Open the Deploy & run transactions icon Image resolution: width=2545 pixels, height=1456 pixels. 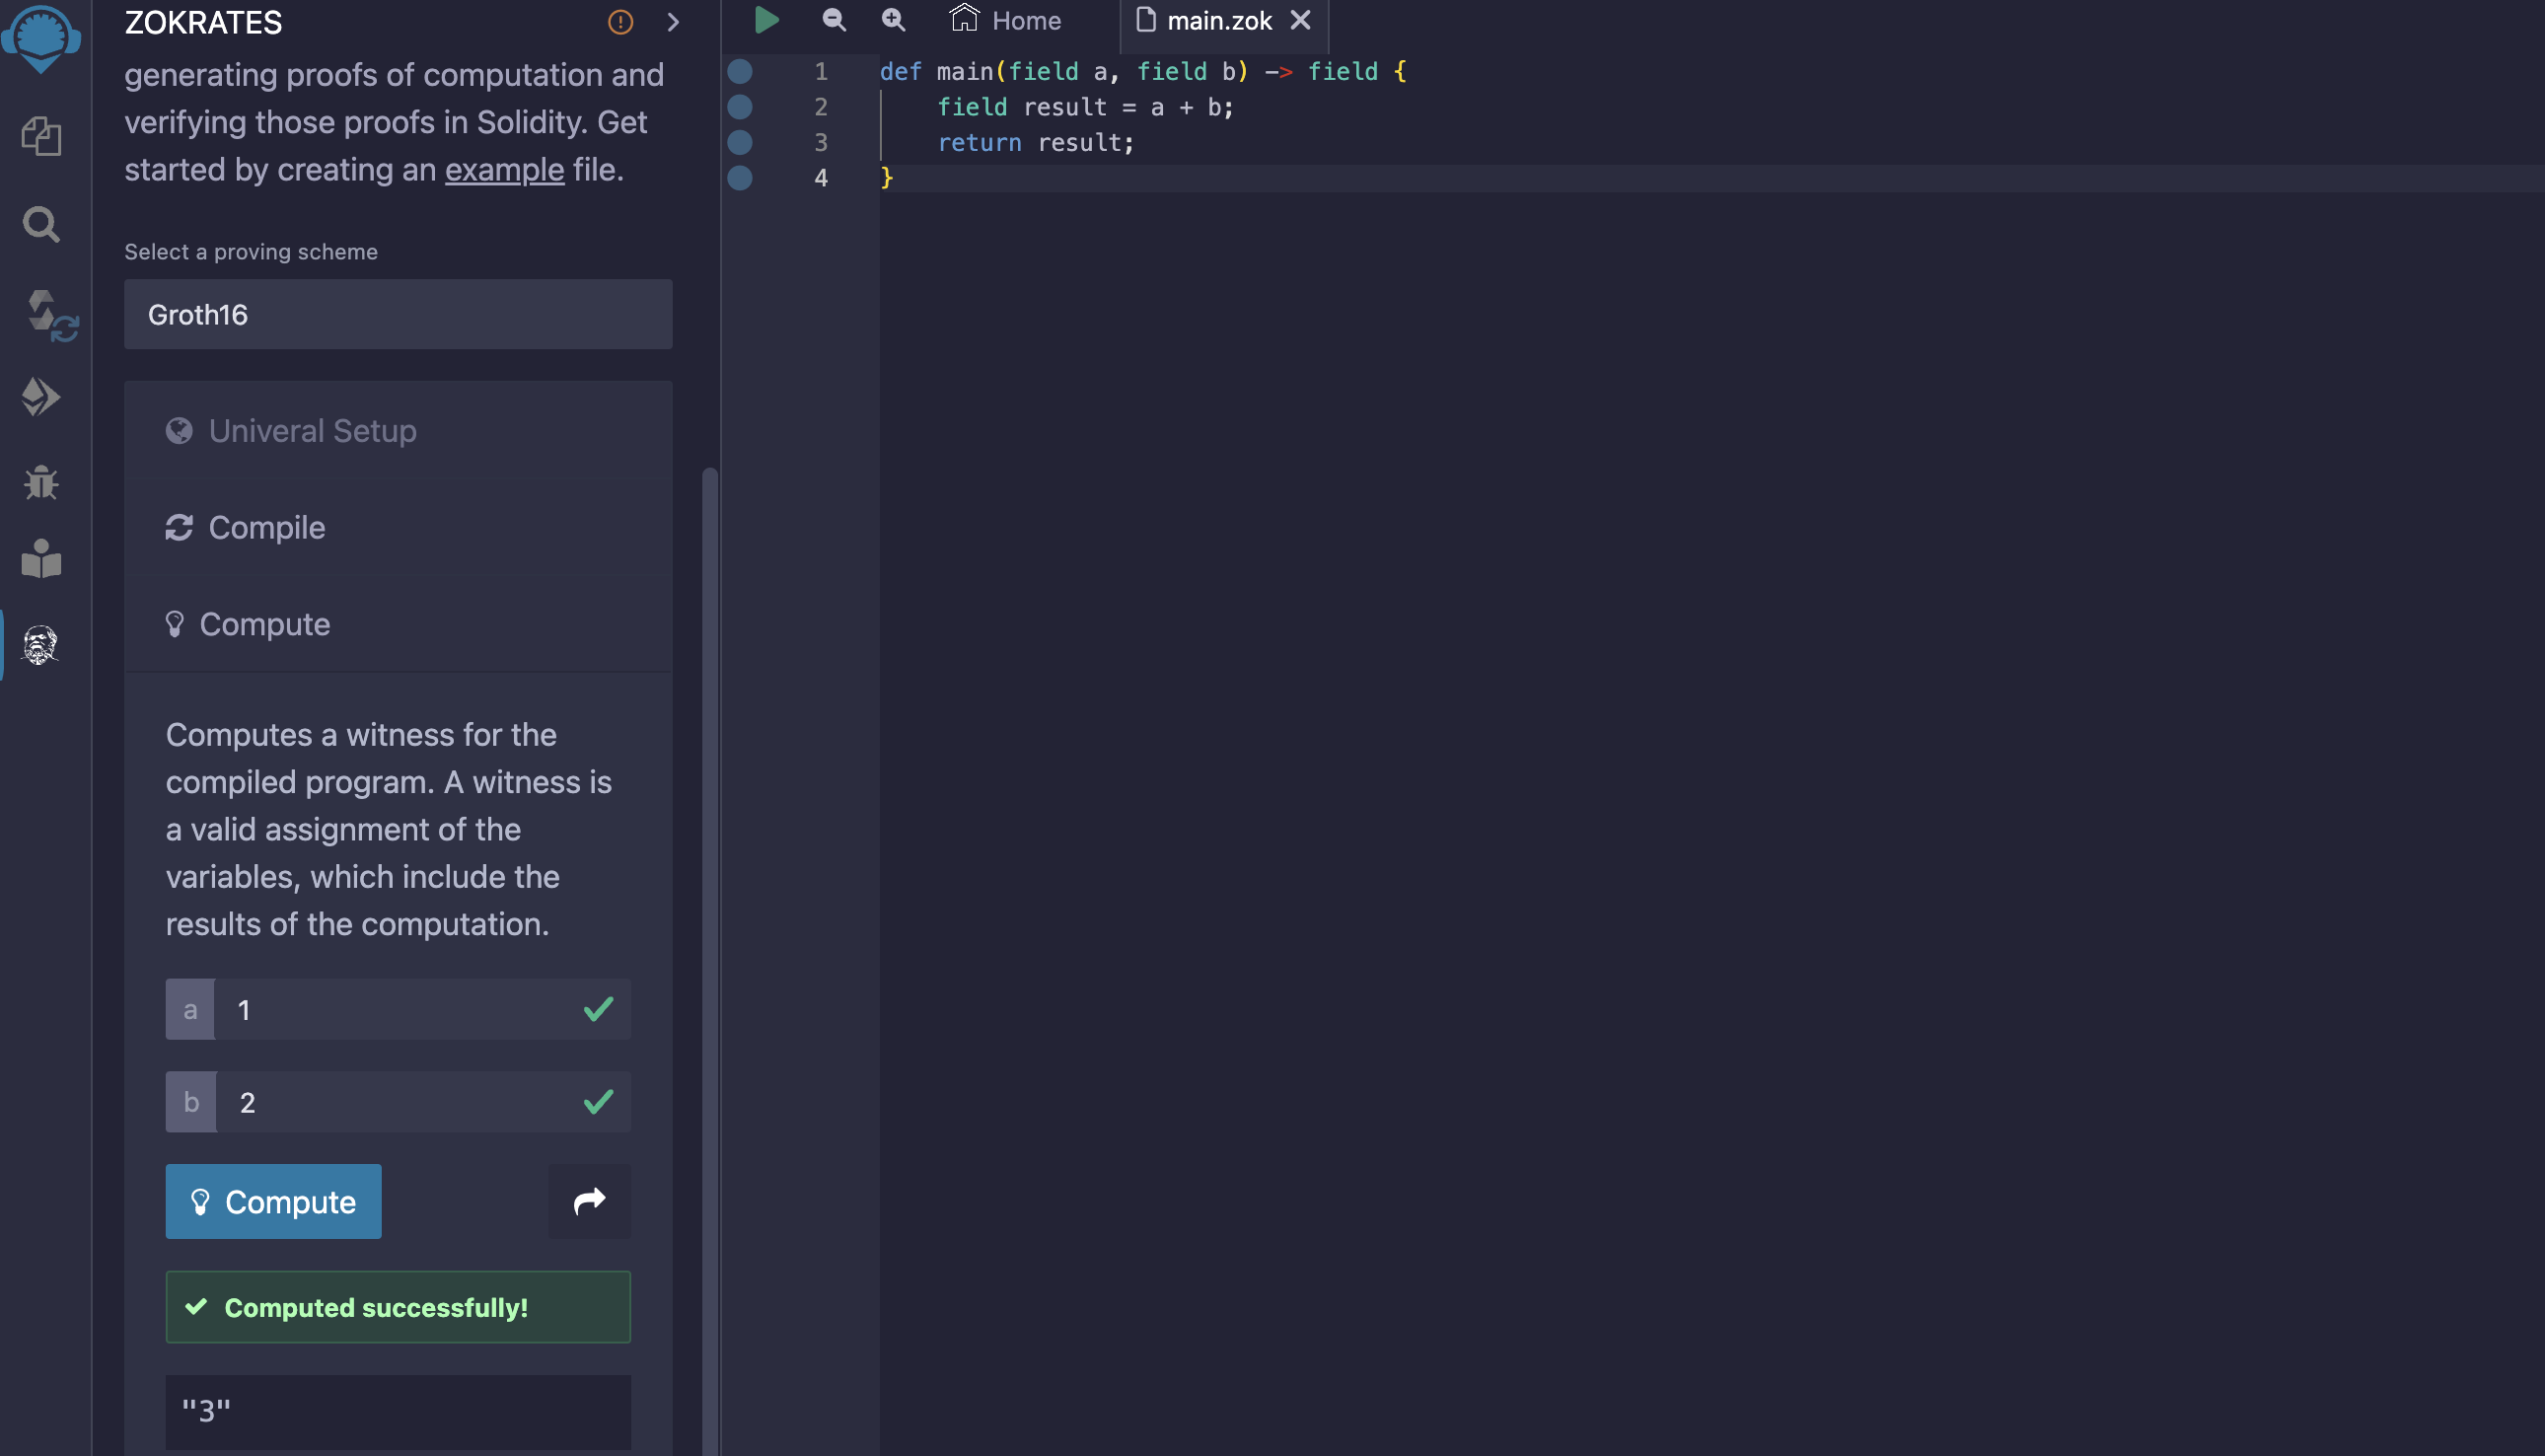pos(41,397)
